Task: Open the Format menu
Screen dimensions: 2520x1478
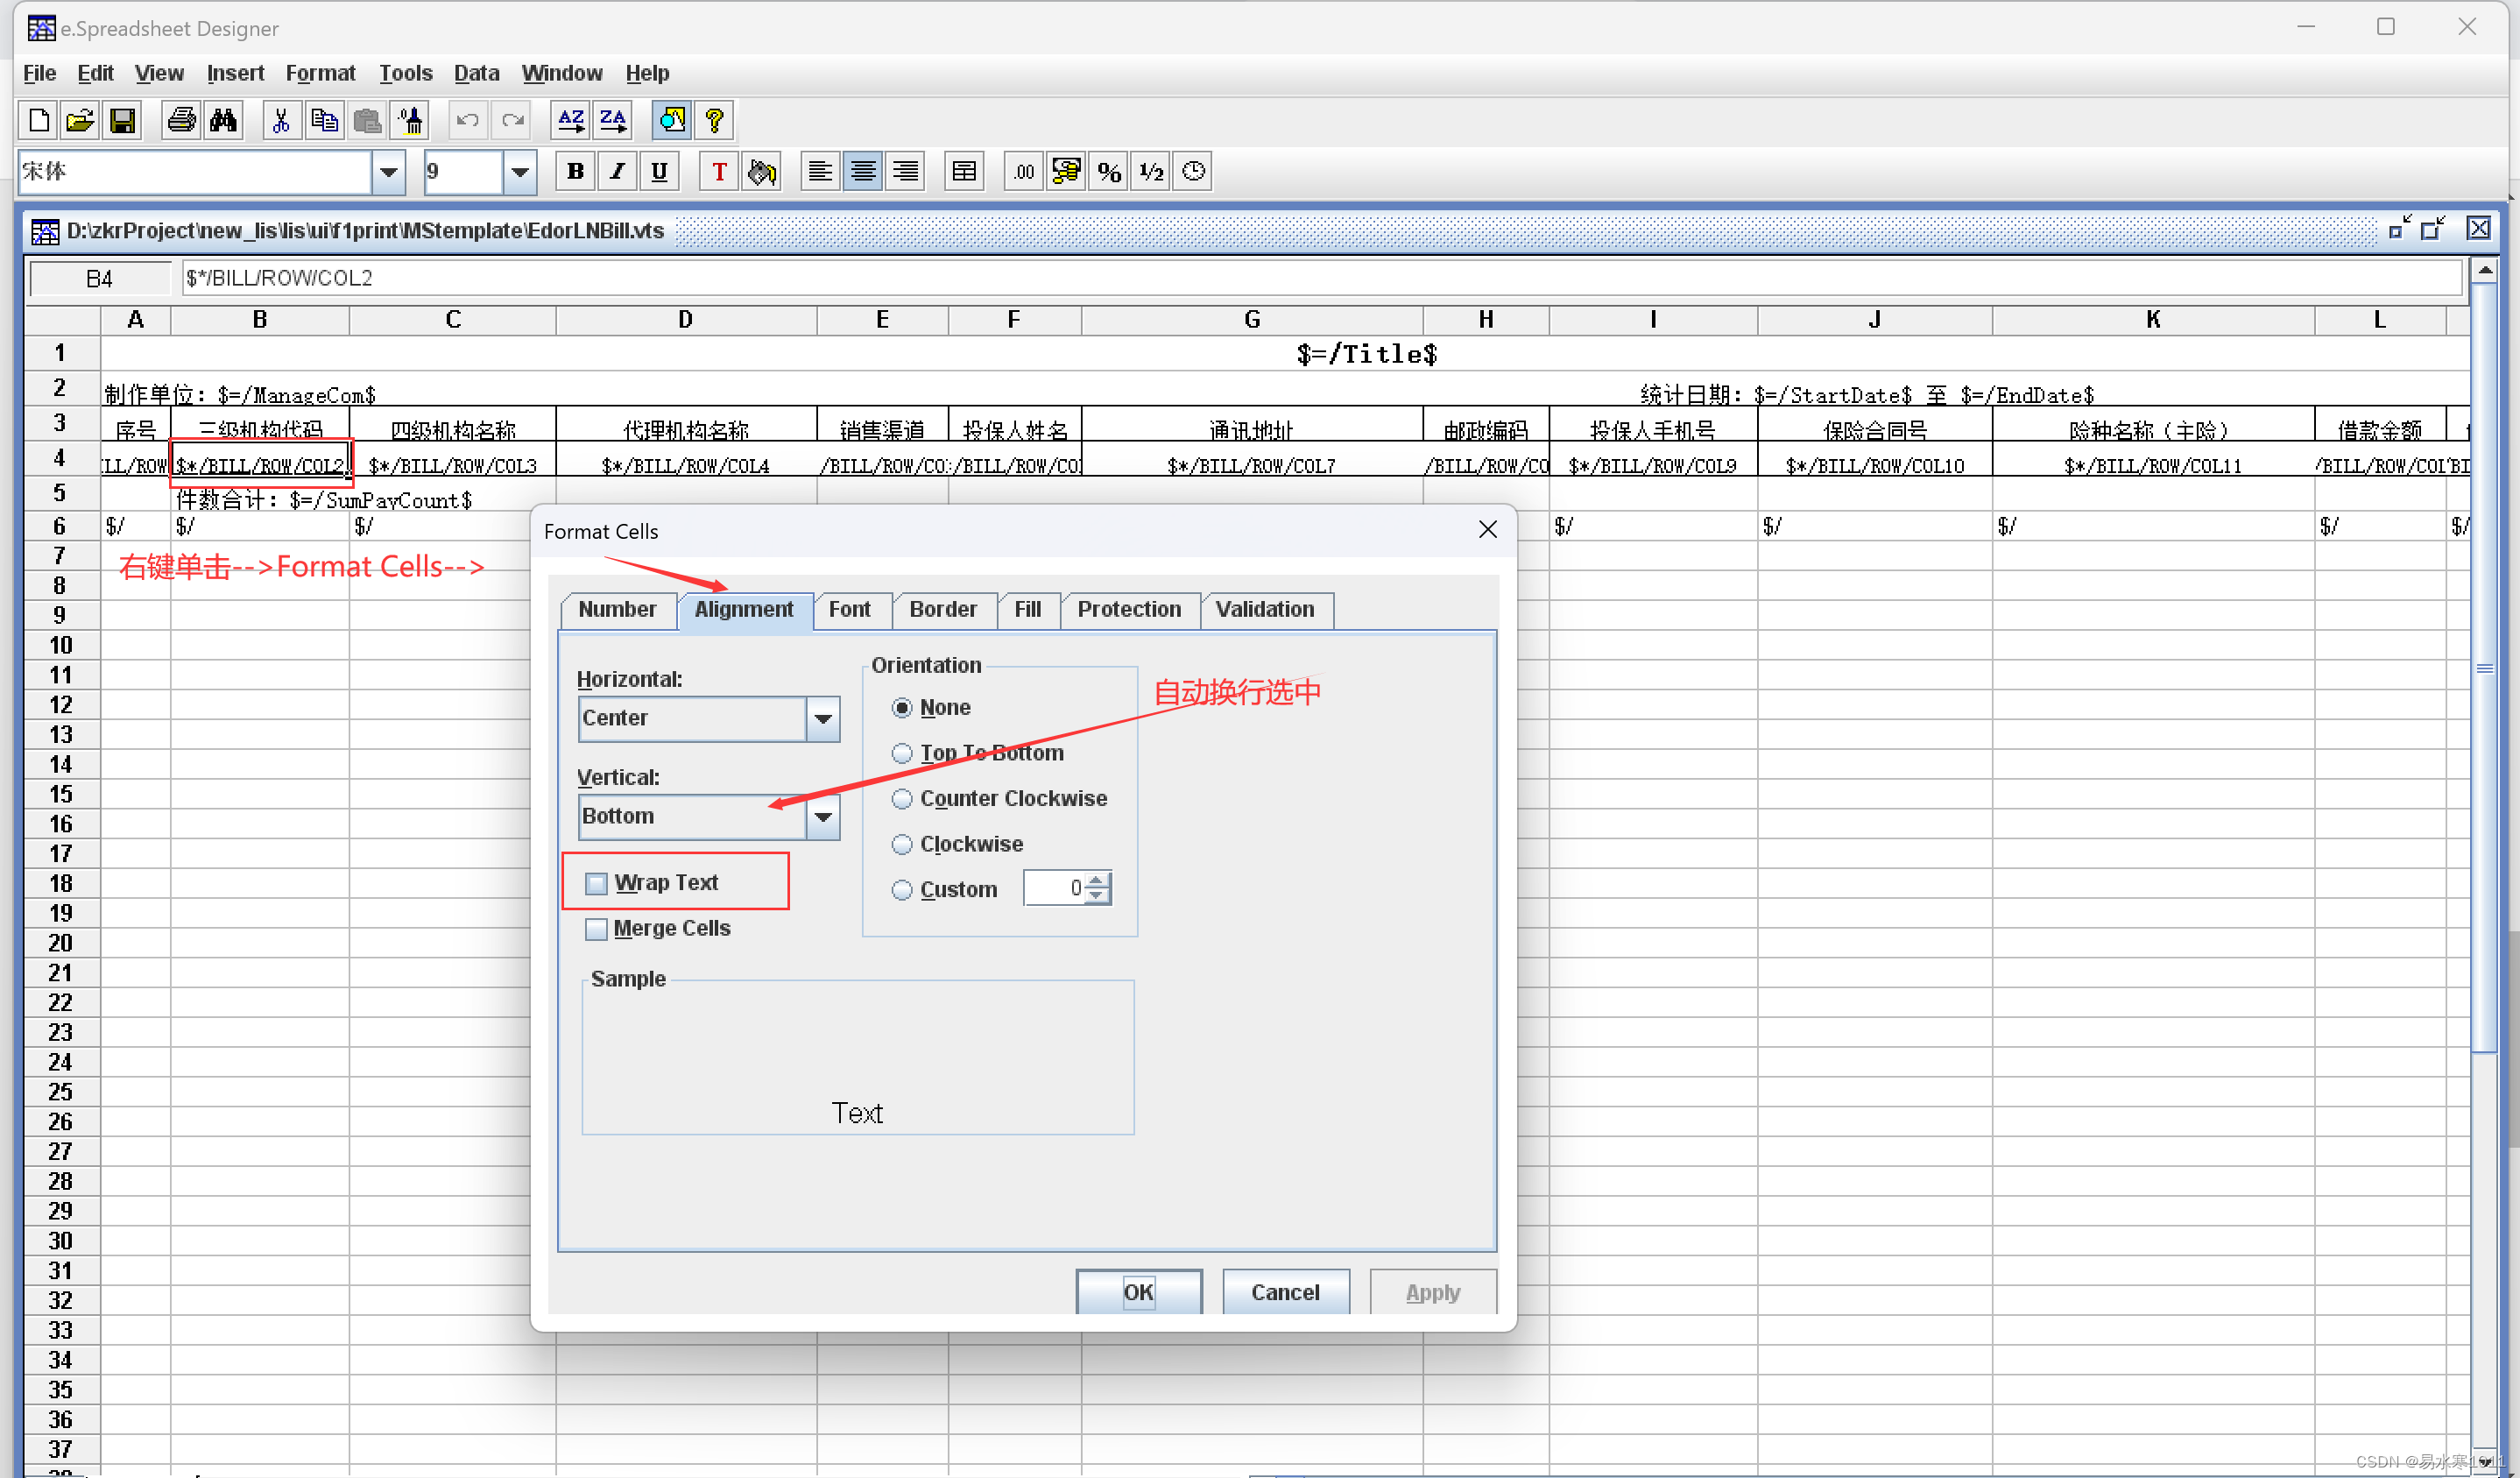Action: click(320, 72)
